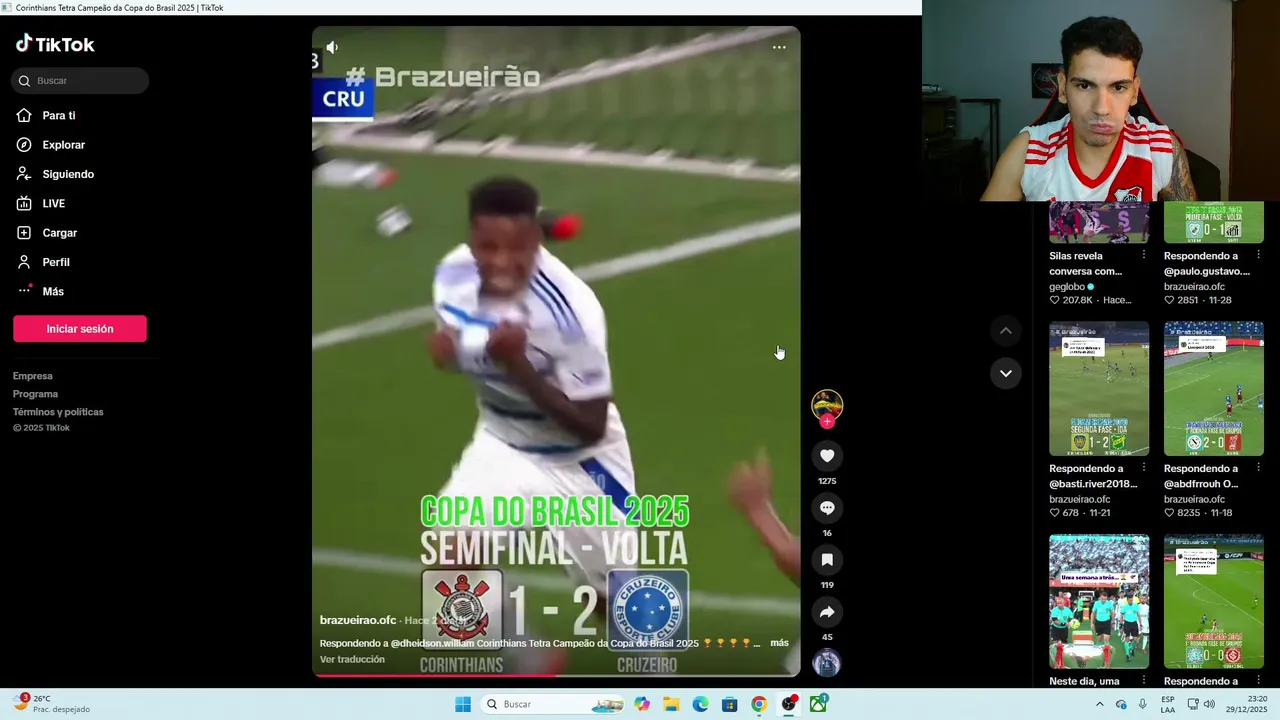Show hidden system tray icons

(x=1100, y=704)
